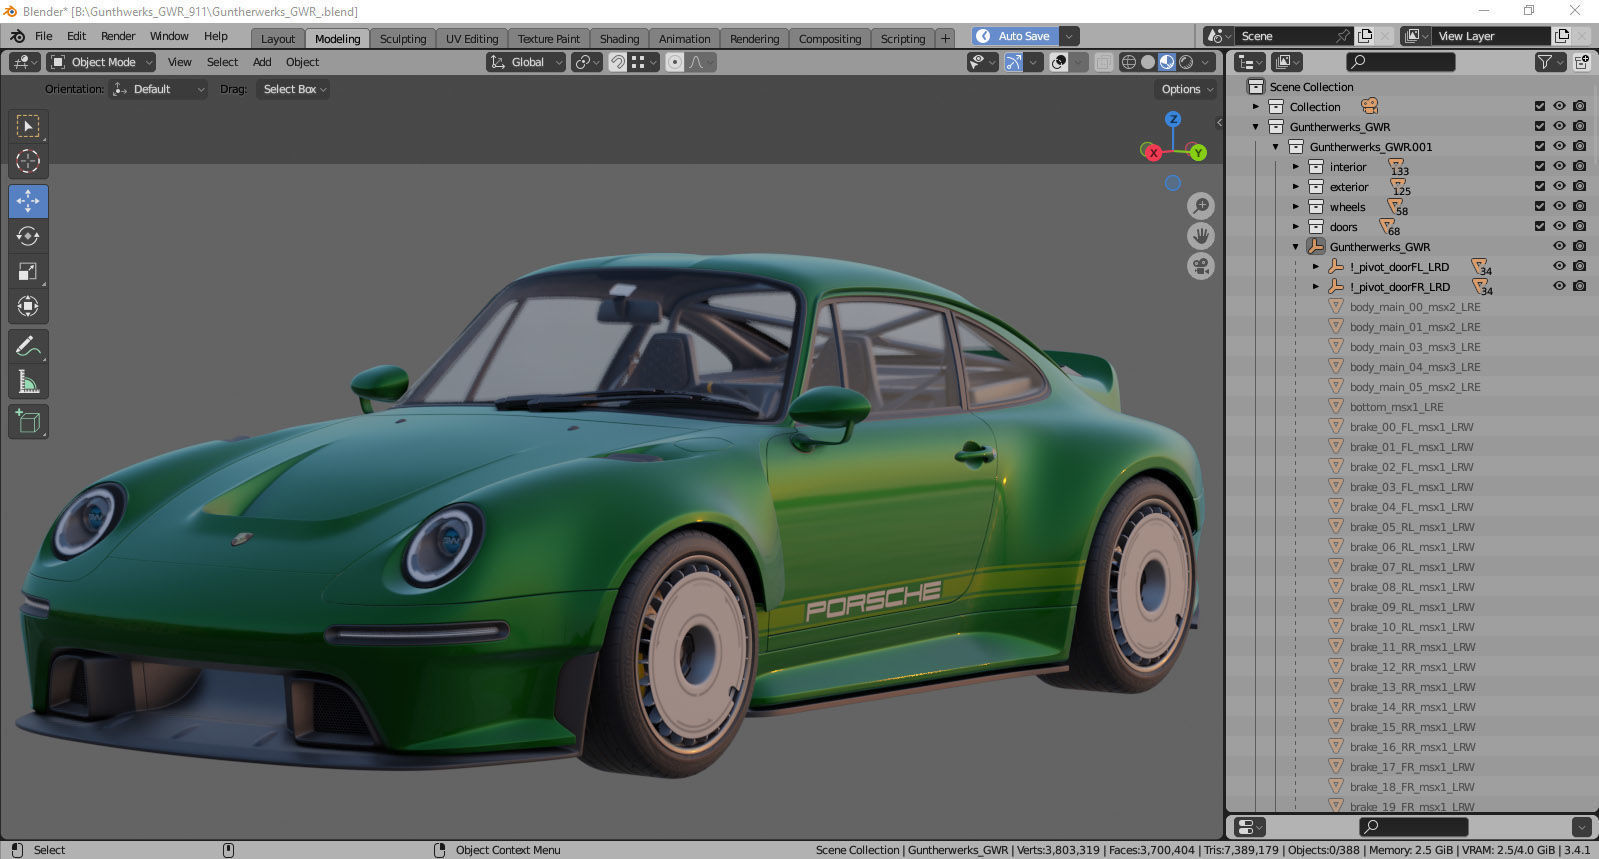Select the Measure ruler tool
This screenshot has height=859, width=1599.
(28, 381)
